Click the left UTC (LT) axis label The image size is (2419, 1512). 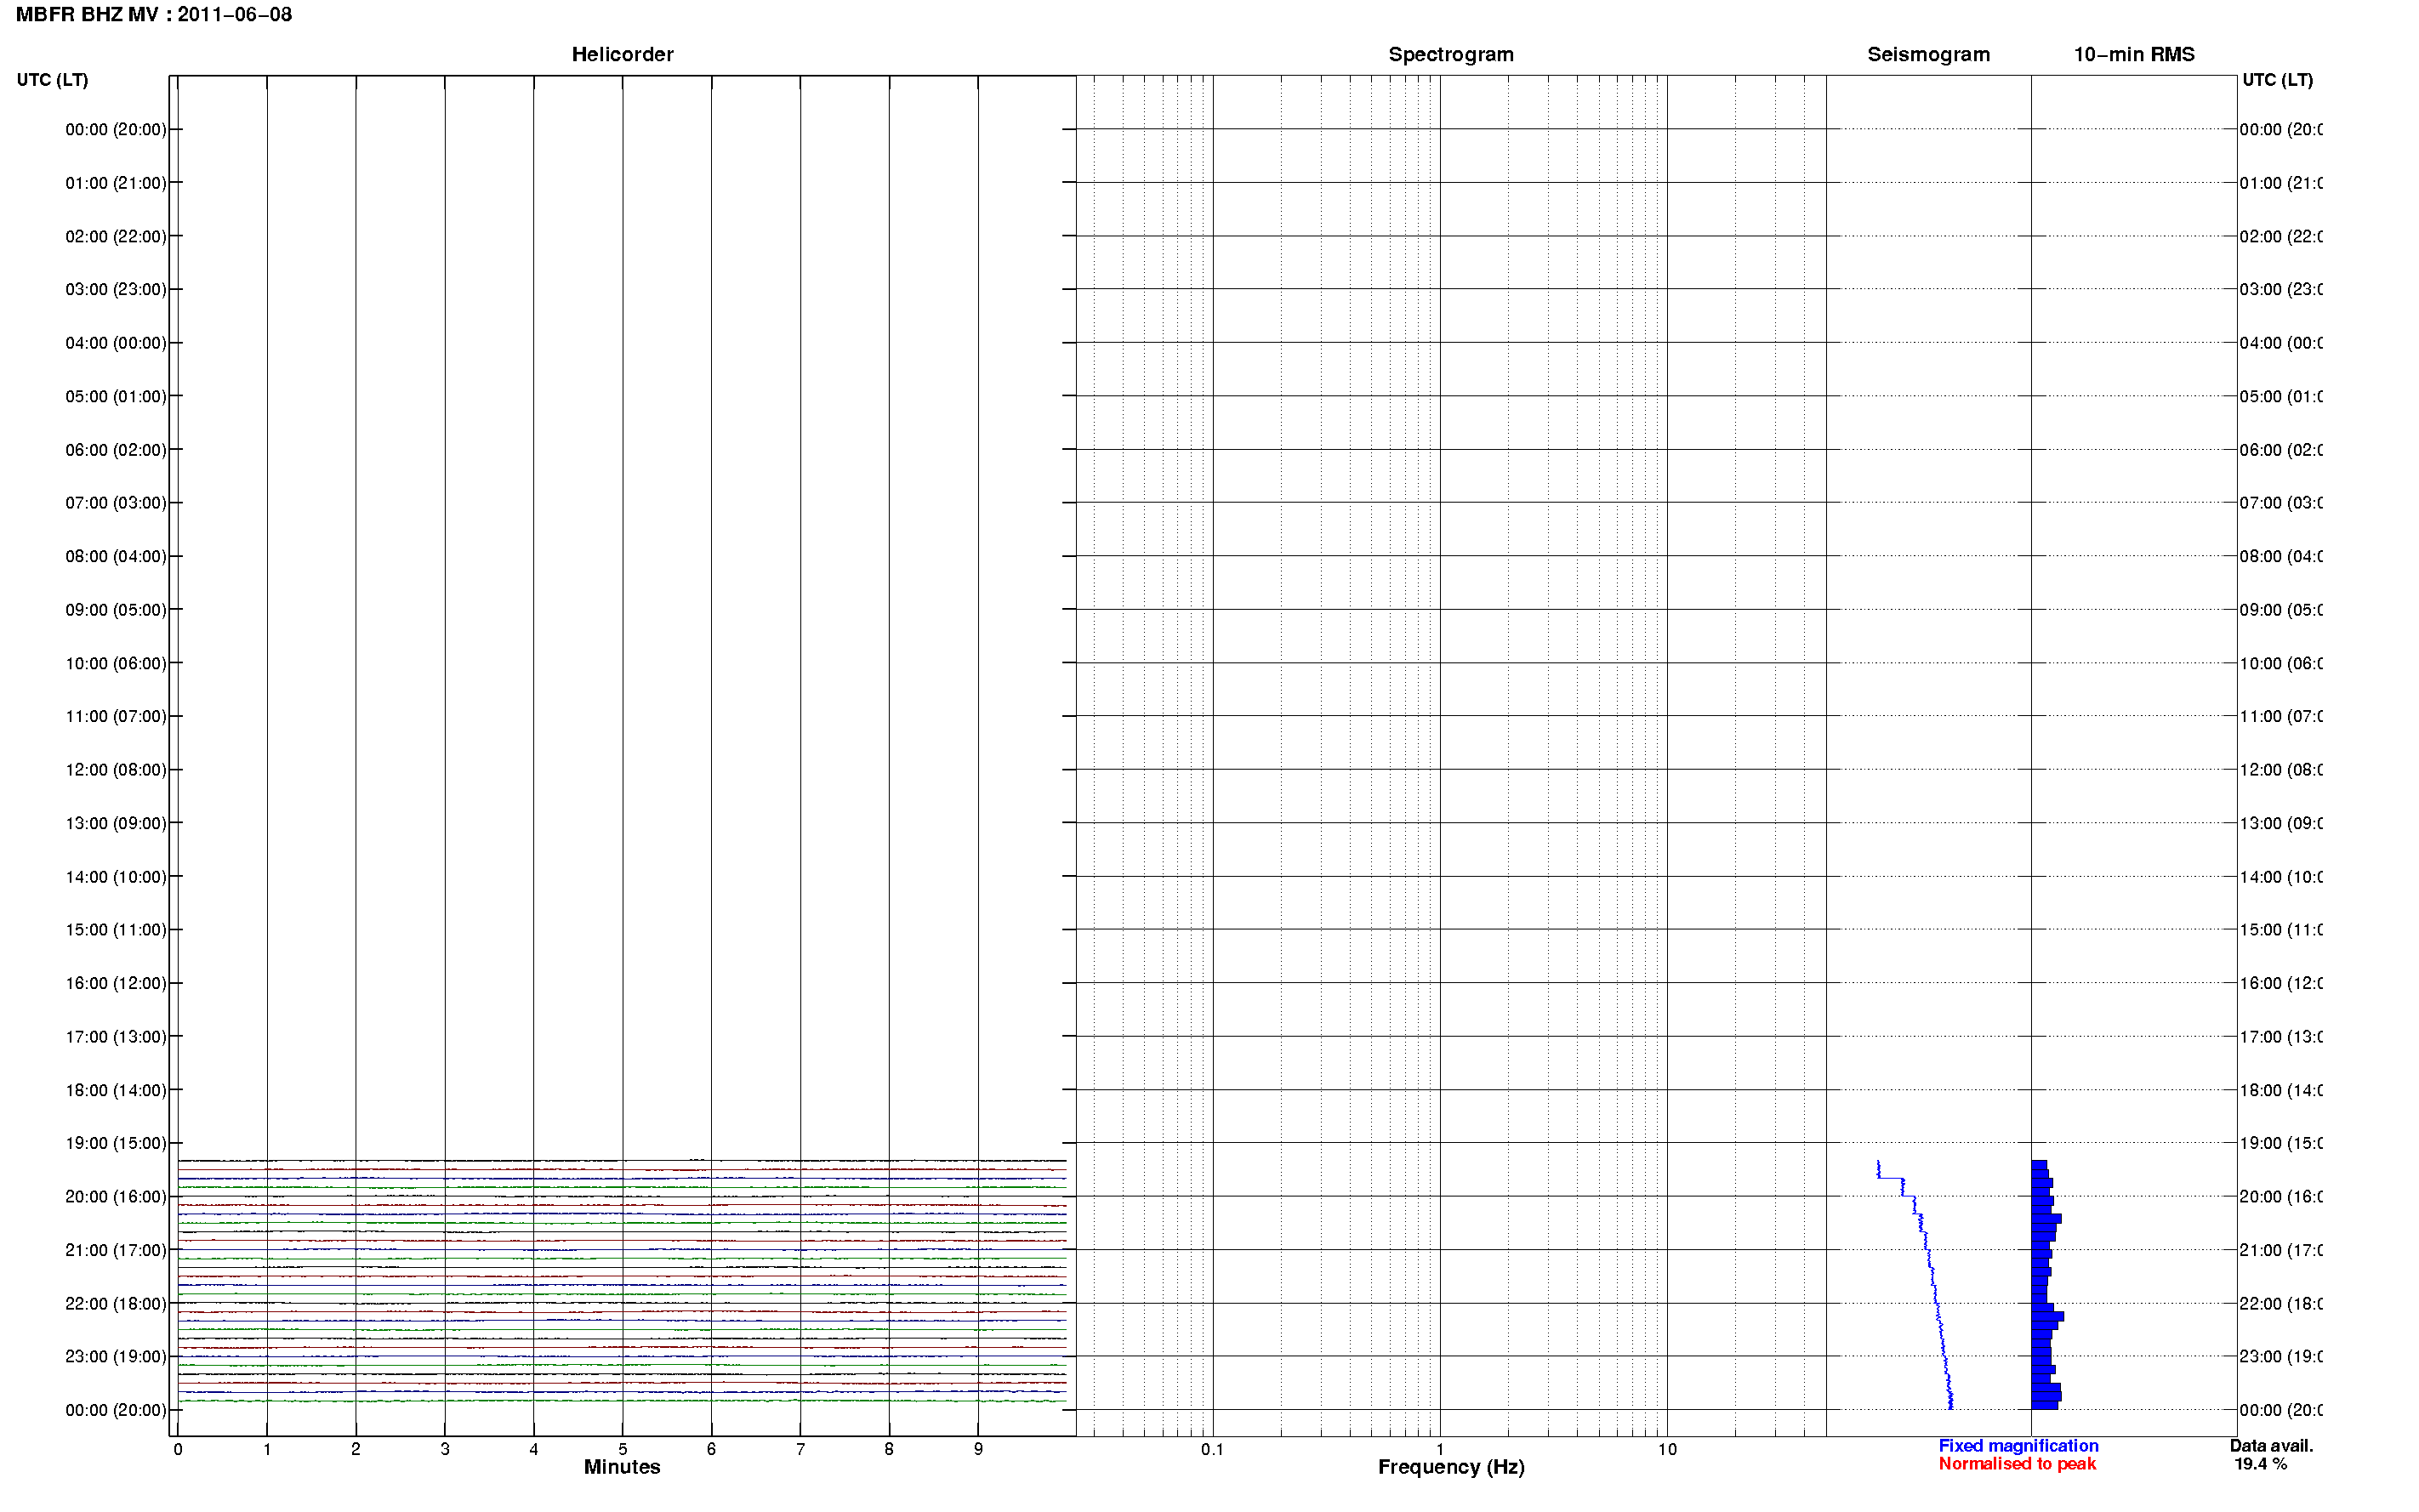[52, 80]
